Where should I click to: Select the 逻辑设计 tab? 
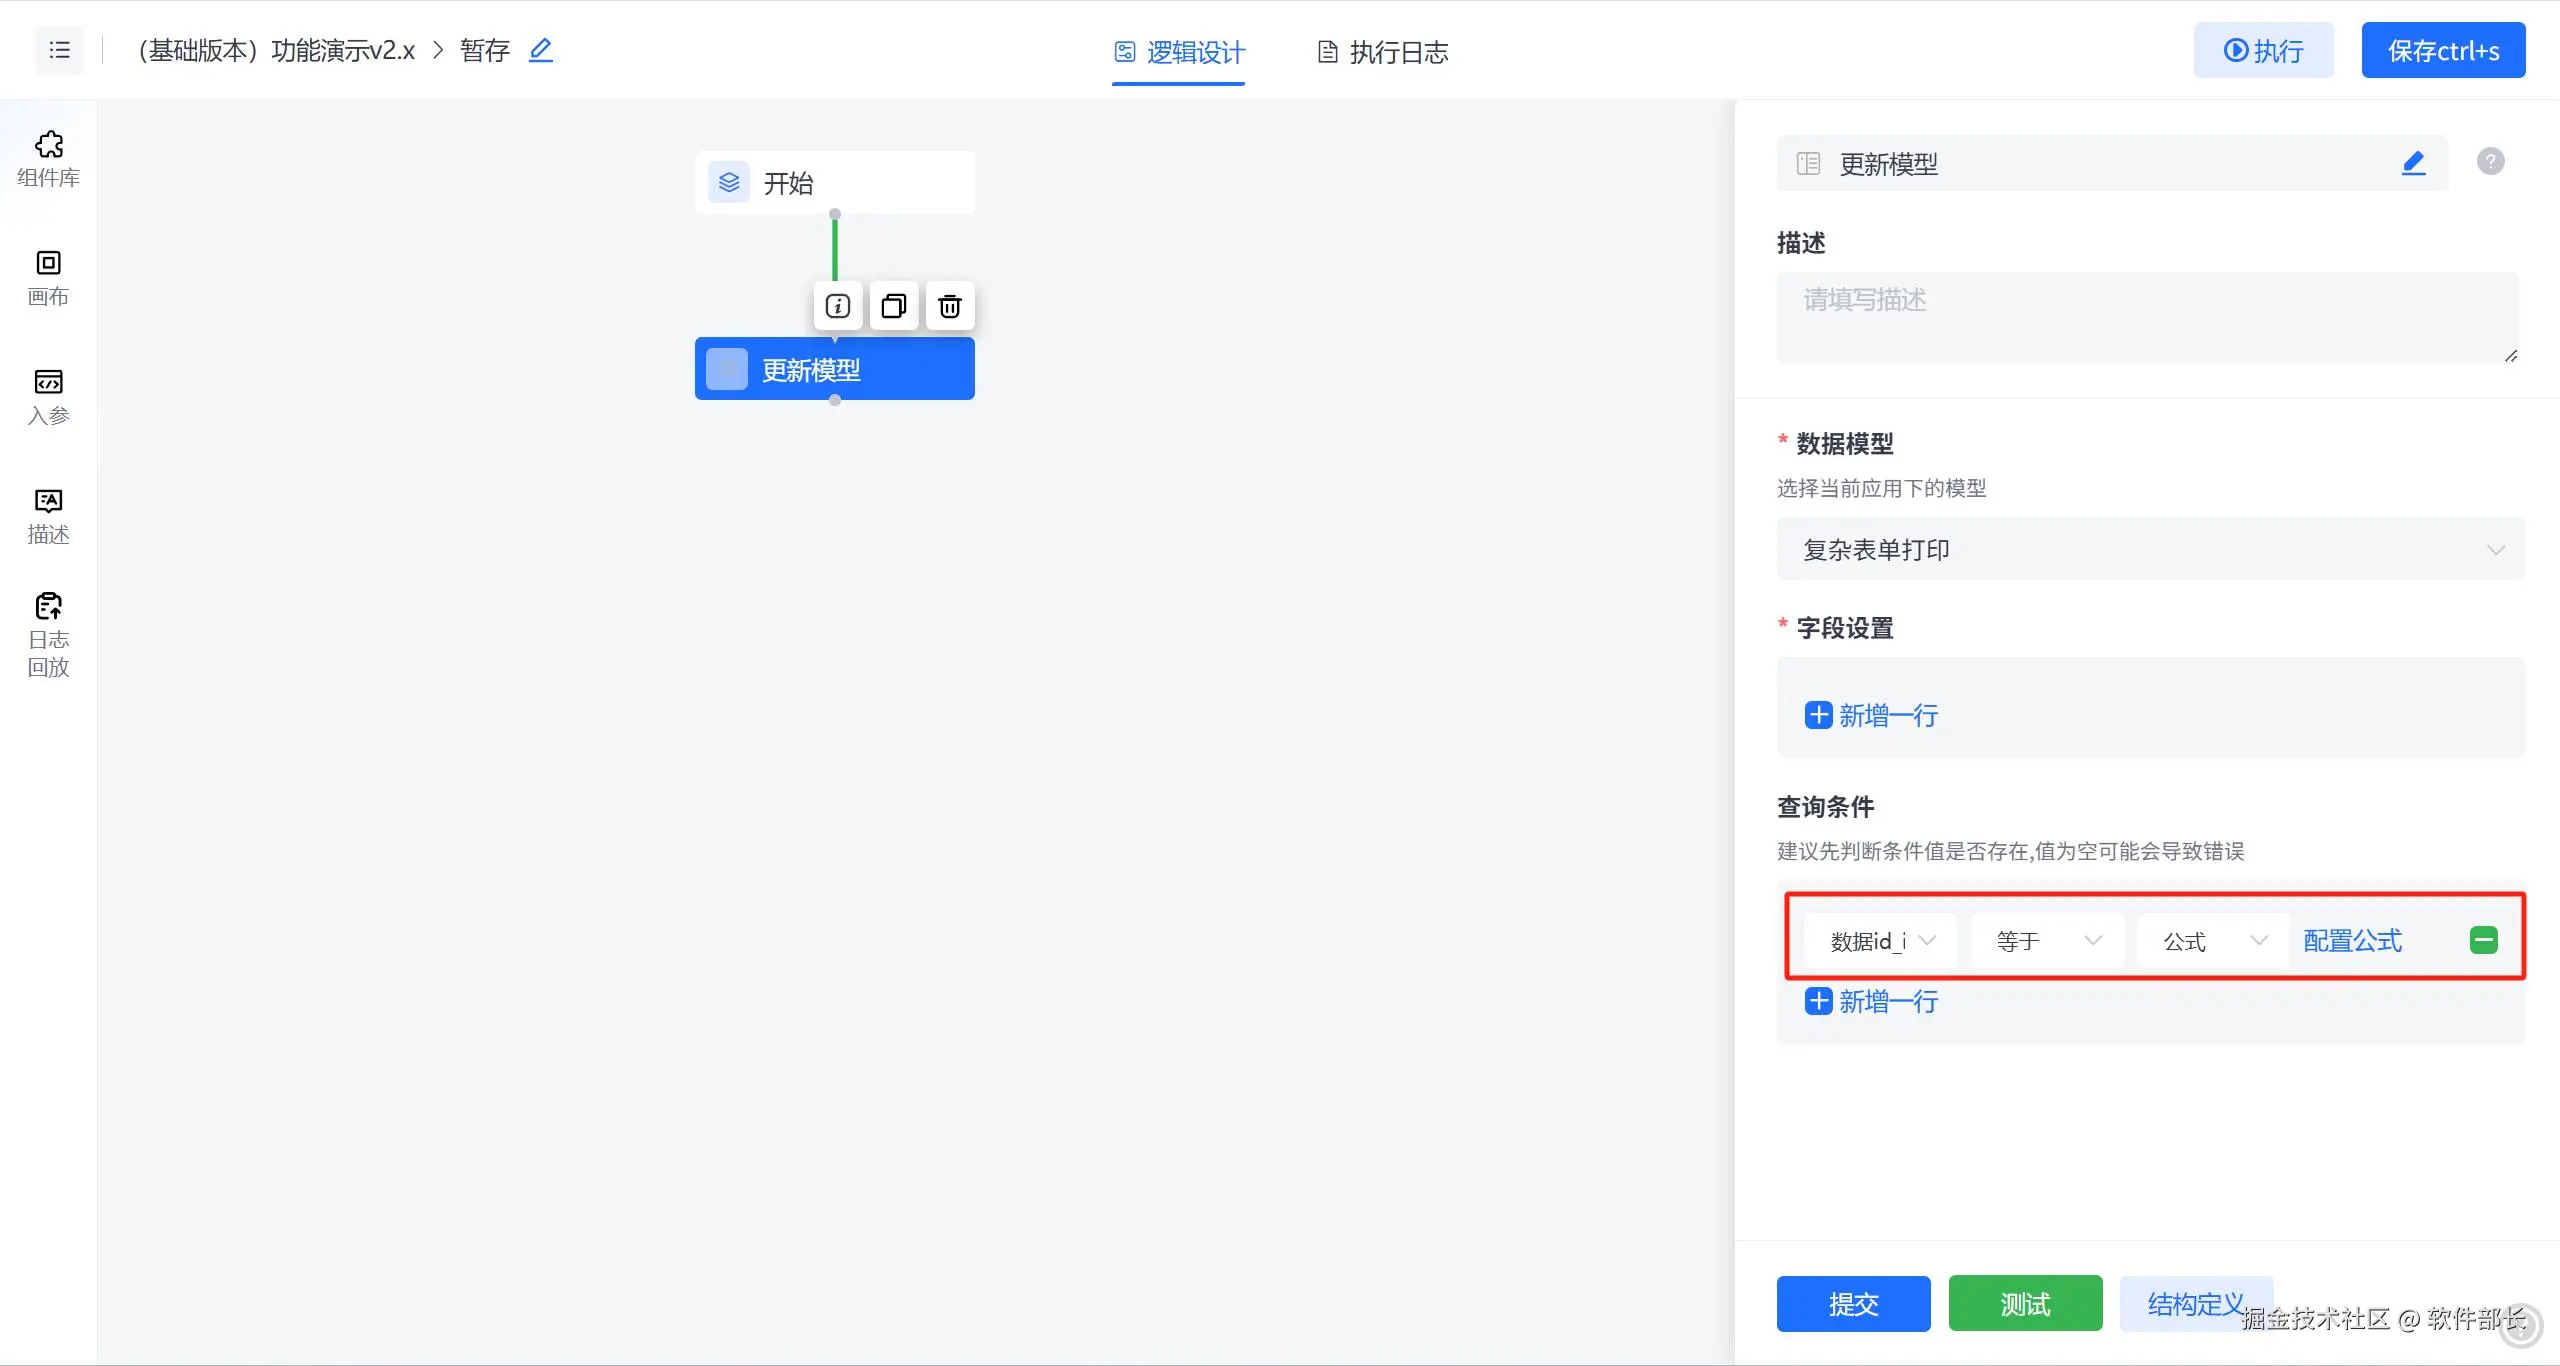click(1179, 52)
